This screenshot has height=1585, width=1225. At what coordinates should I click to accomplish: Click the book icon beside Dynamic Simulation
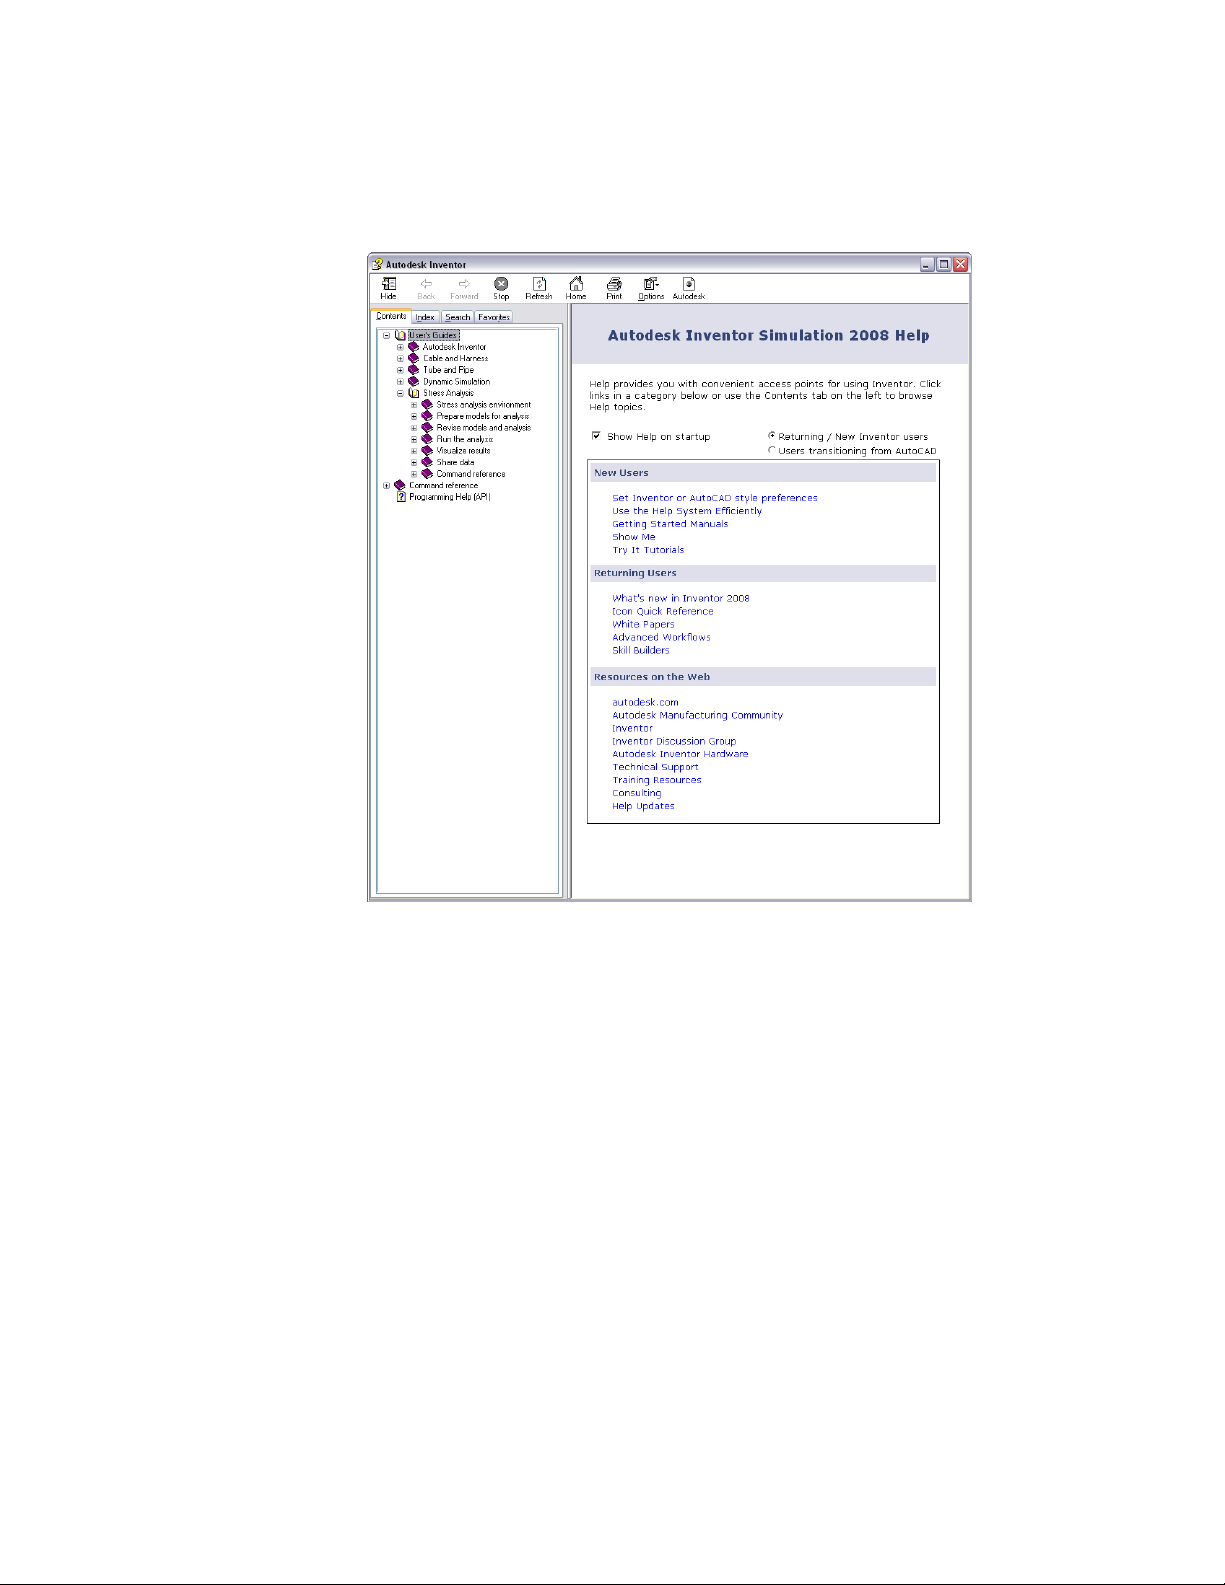point(414,381)
